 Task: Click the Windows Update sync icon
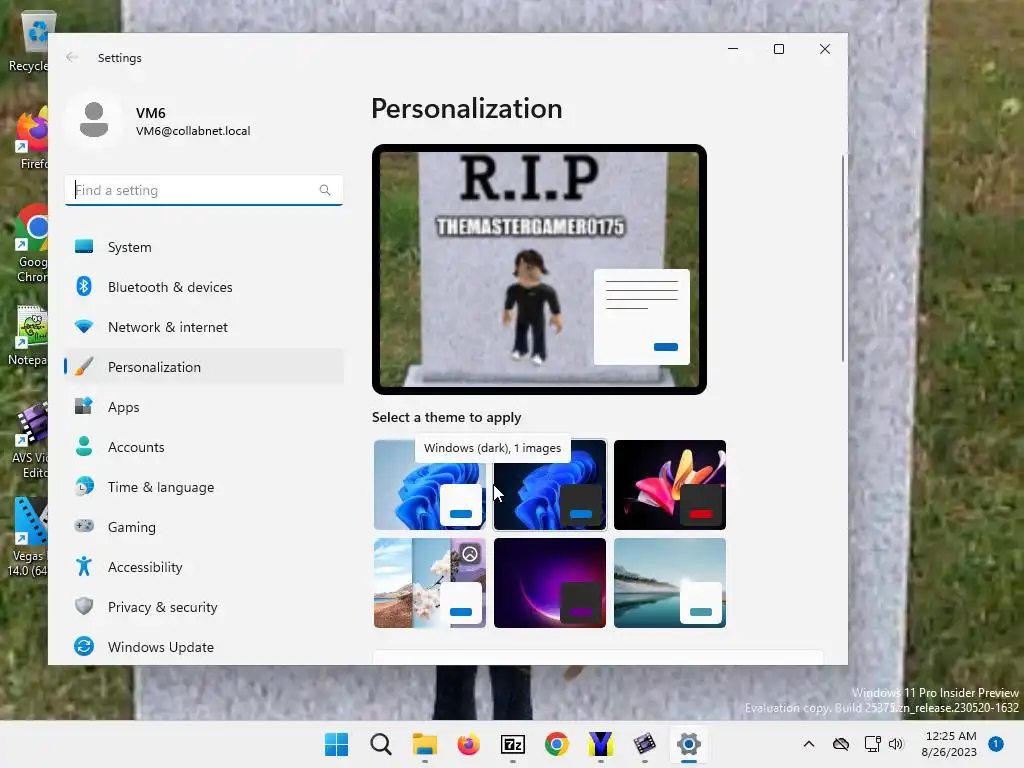pyautogui.click(x=84, y=646)
